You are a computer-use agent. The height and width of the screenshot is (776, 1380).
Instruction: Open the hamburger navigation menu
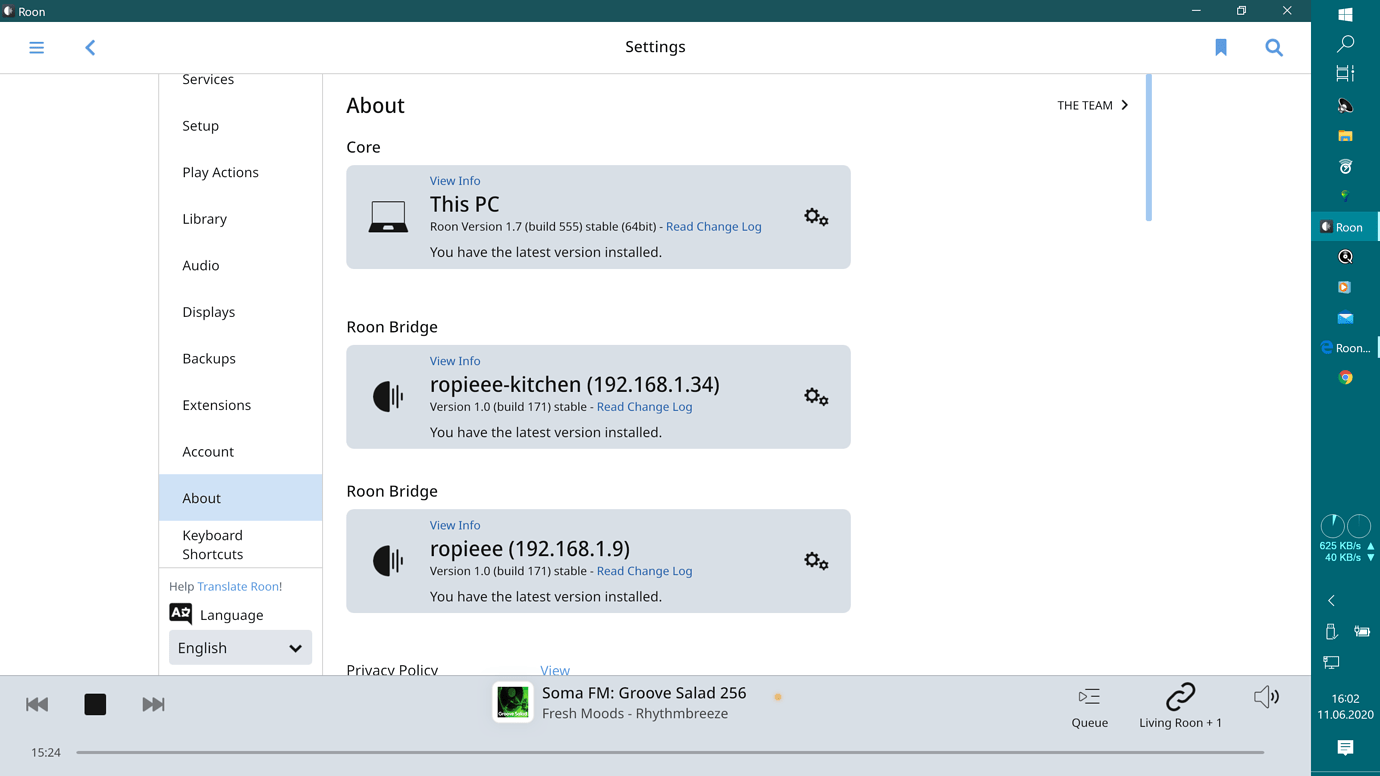pos(37,47)
